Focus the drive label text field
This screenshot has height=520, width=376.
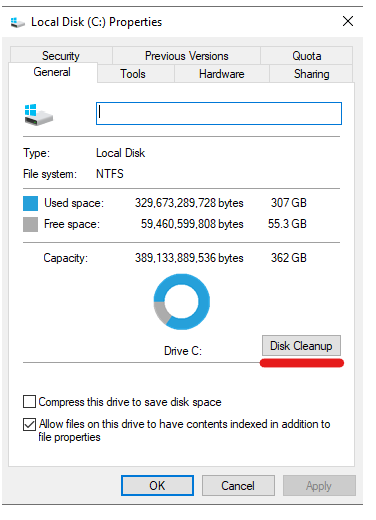219,114
